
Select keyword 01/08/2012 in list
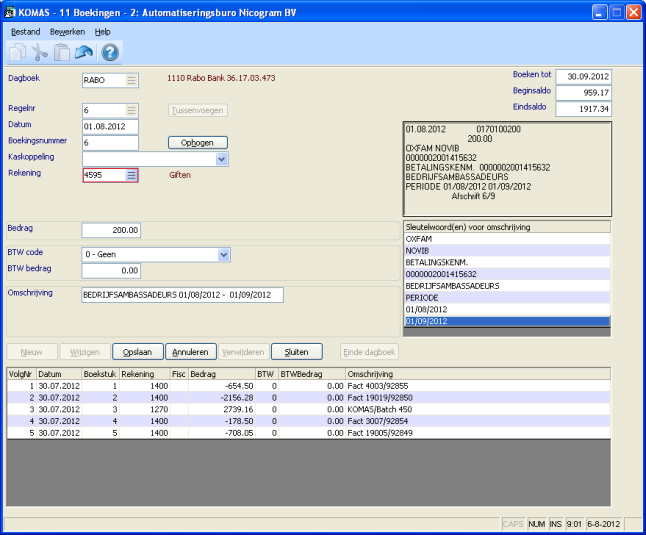click(x=507, y=309)
